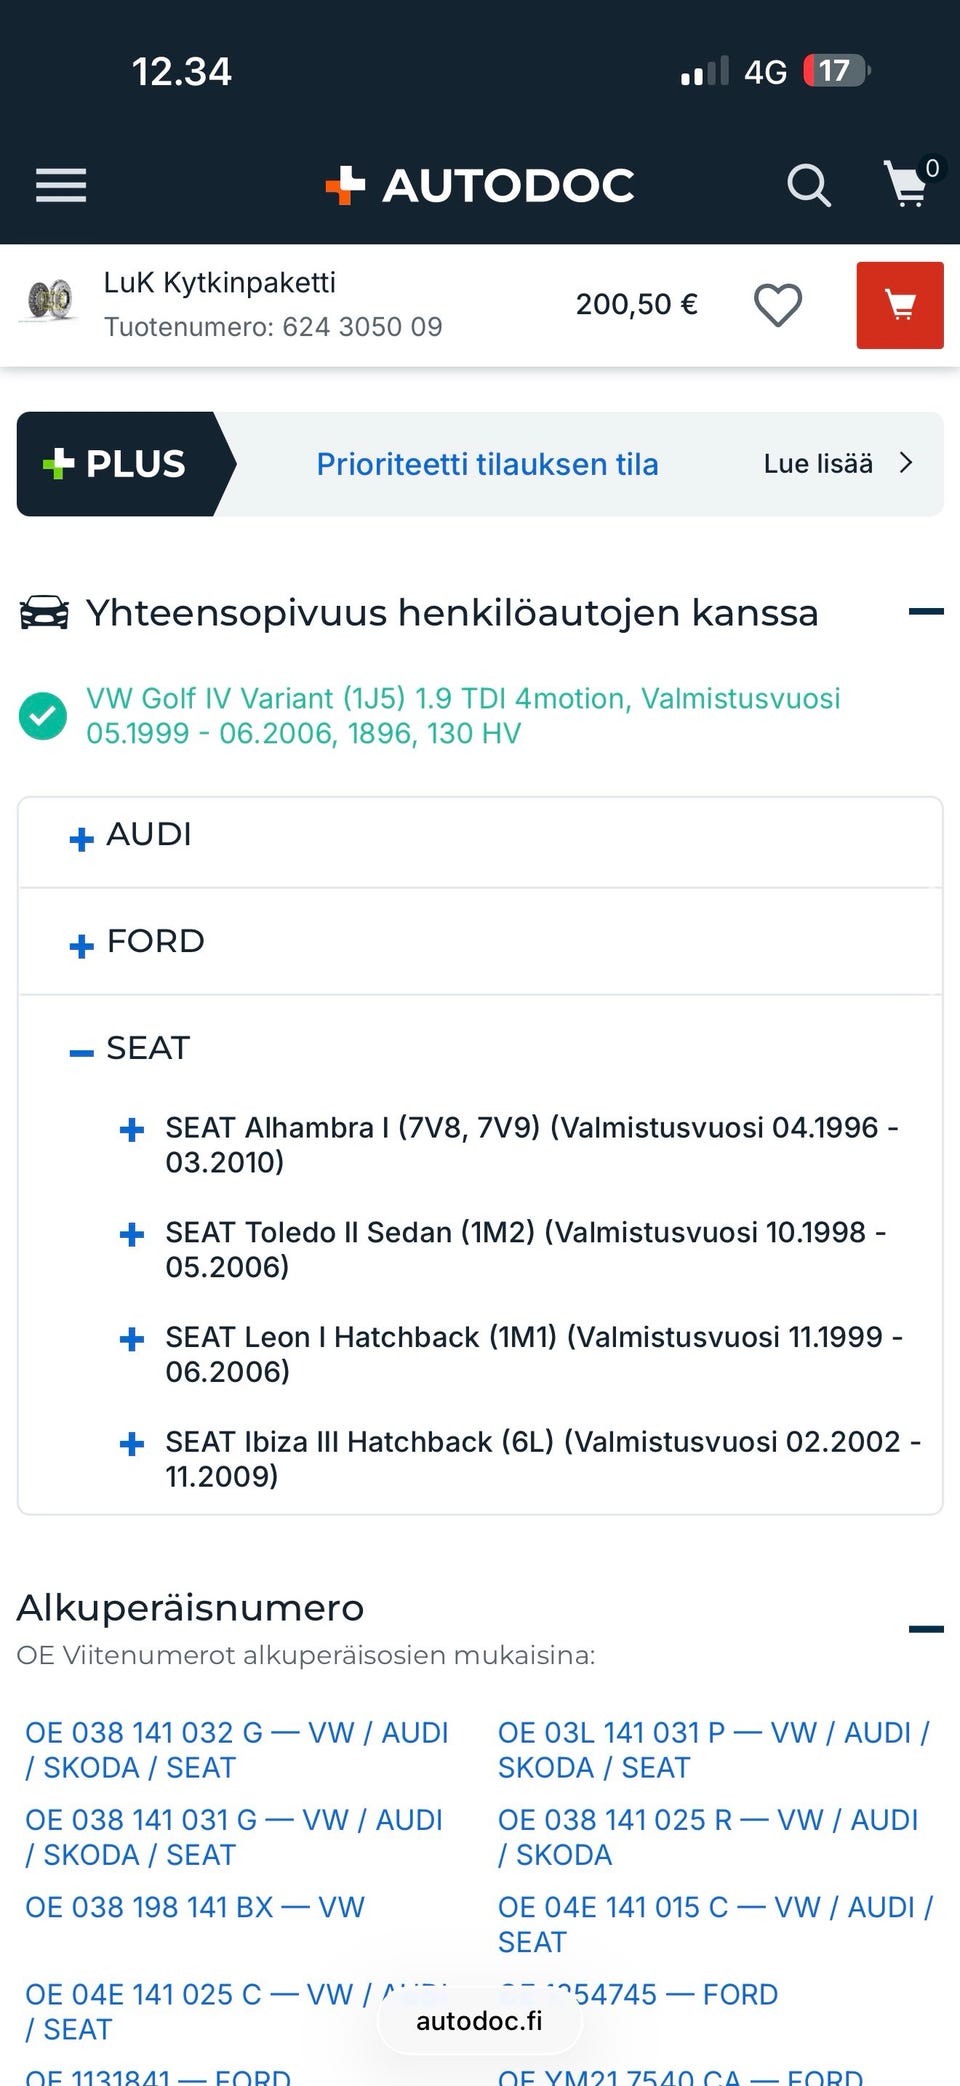Viewport: 960px width, 2086px height.
Task: Expand SEAT Toledo II Sedan entry
Action: coord(132,1235)
